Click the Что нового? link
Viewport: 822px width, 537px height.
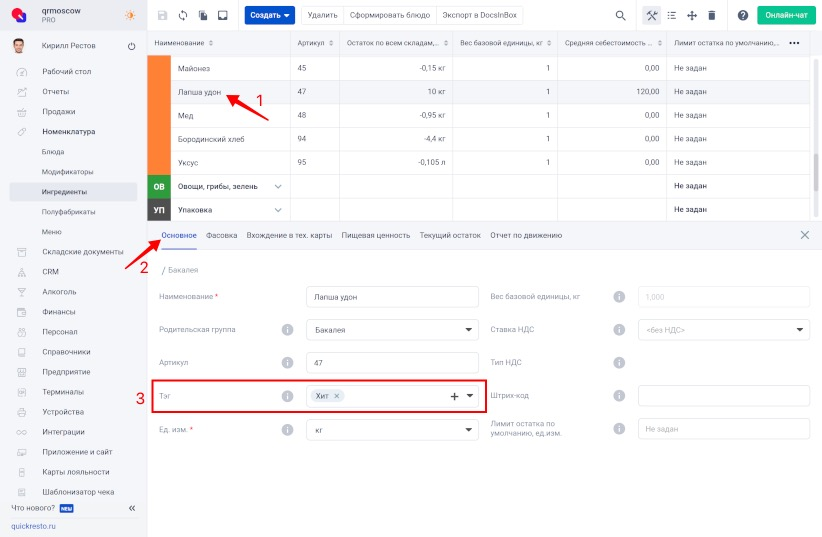[x=33, y=508]
